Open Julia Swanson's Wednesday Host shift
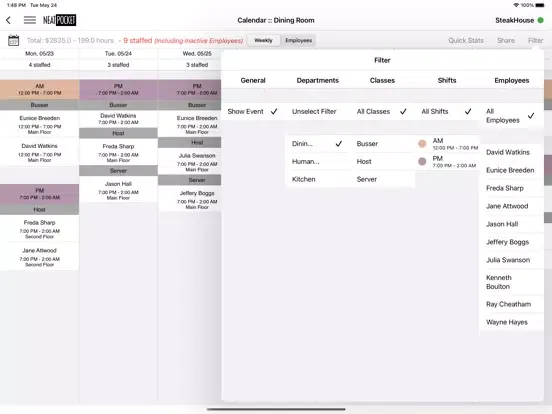 pyautogui.click(x=190, y=162)
